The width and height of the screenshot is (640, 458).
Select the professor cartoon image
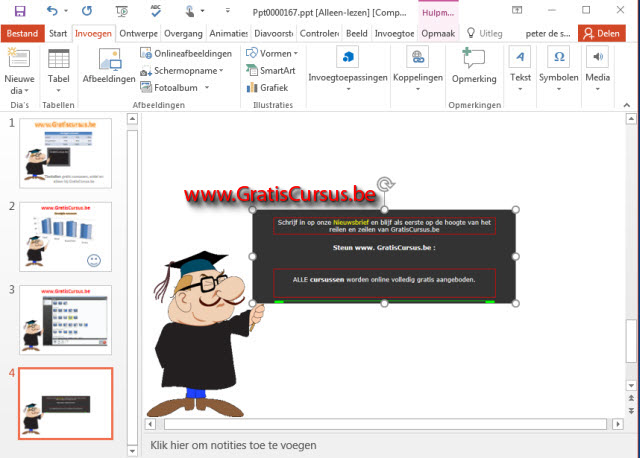(204, 335)
